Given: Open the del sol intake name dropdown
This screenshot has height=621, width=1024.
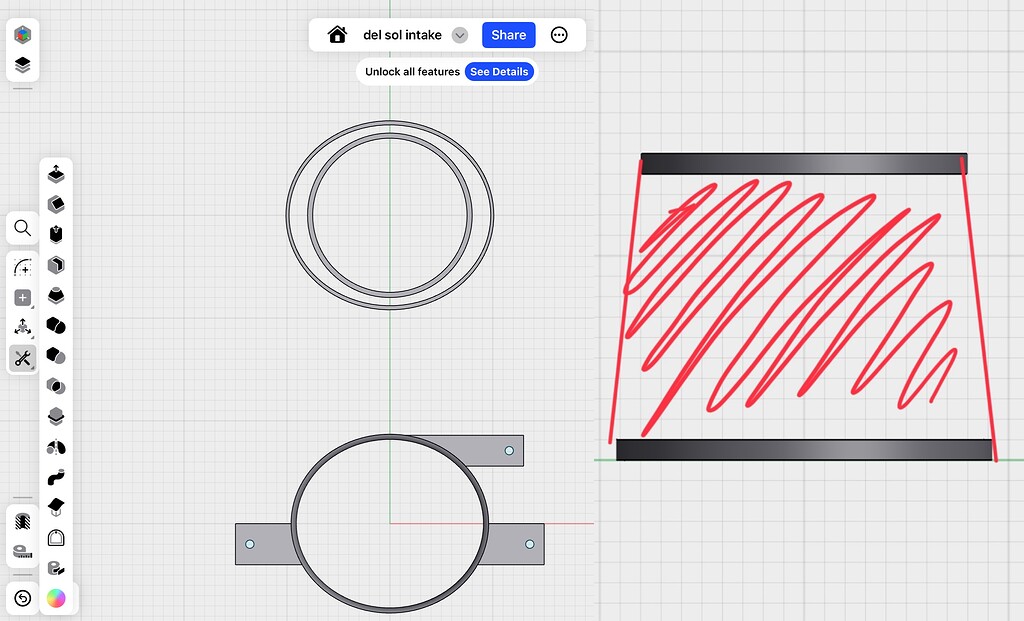Looking at the screenshot, I should click(460, 34).
